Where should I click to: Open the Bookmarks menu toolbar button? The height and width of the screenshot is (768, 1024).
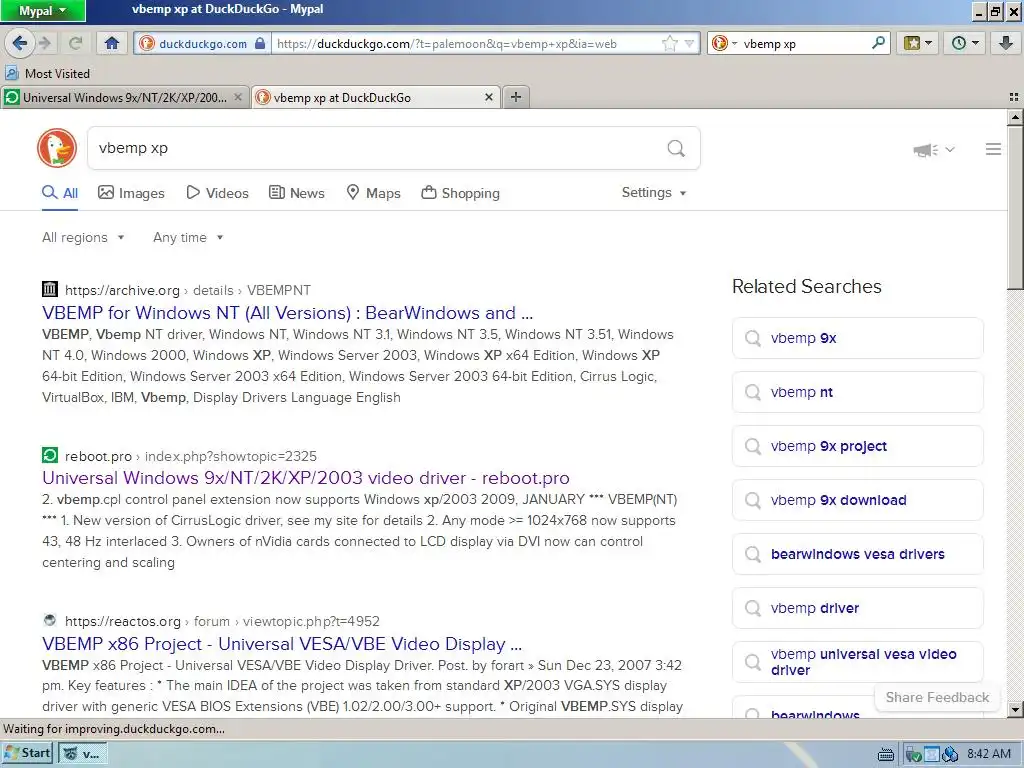918,43
